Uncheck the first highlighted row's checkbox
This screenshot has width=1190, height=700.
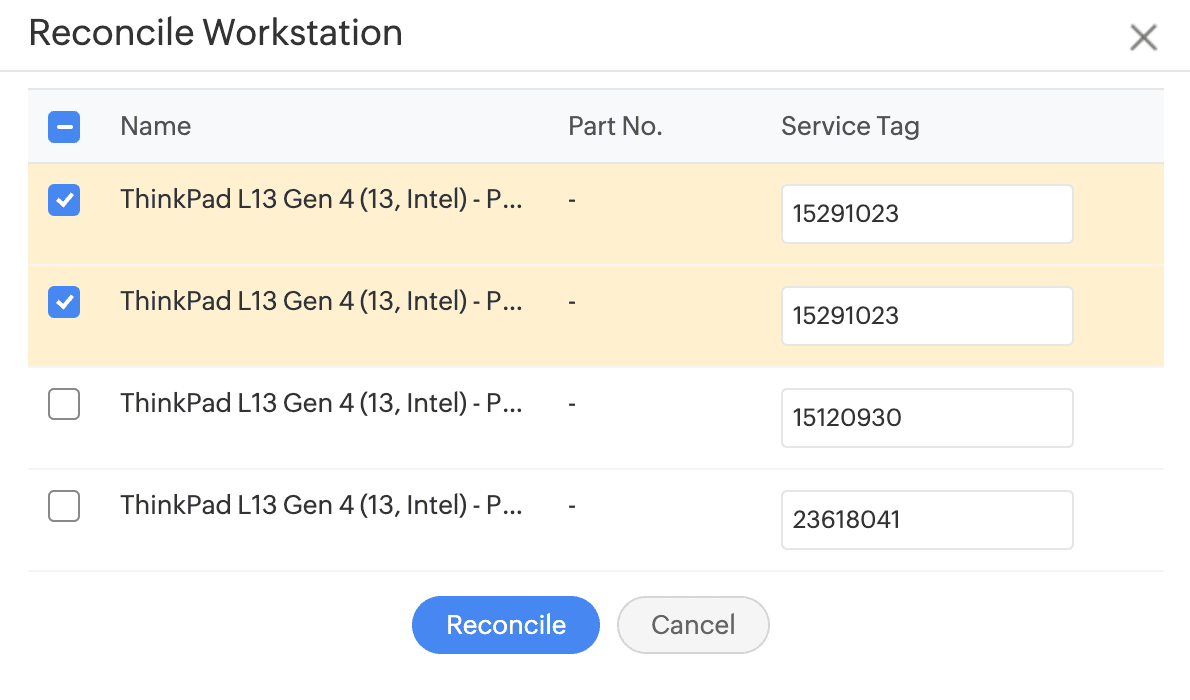click(x=64, y=200)
